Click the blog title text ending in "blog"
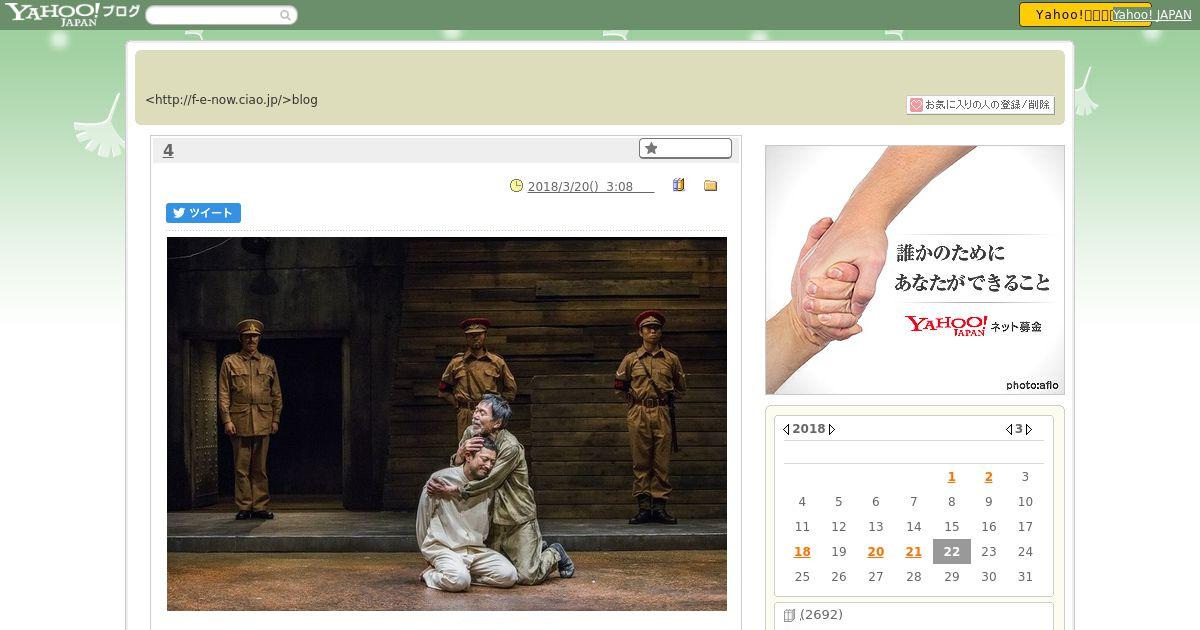This screenshot has height=630, width=1200. [232, 100]
